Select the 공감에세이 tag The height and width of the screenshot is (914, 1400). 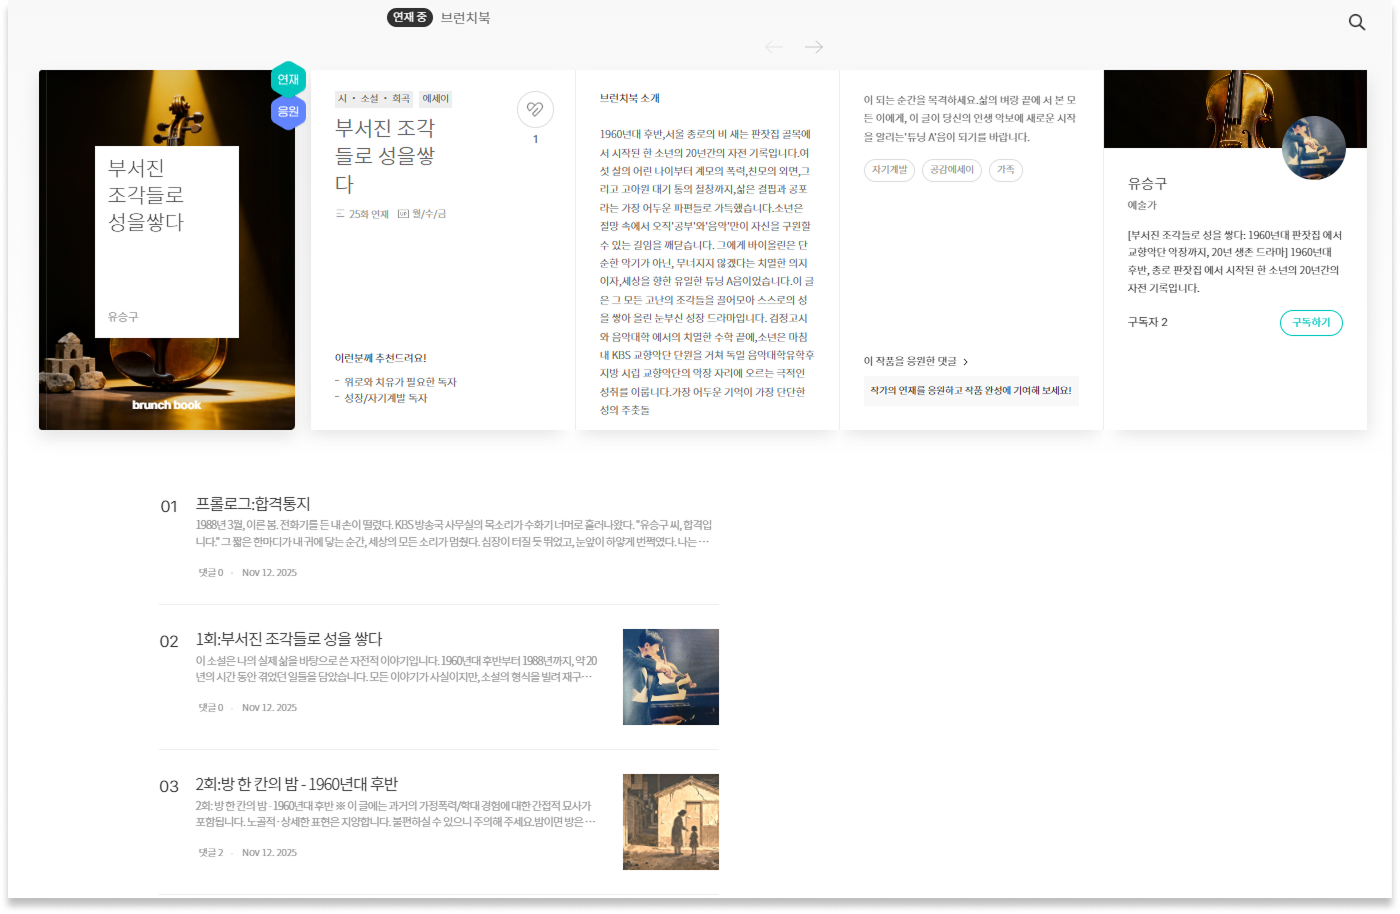point(951,170)
